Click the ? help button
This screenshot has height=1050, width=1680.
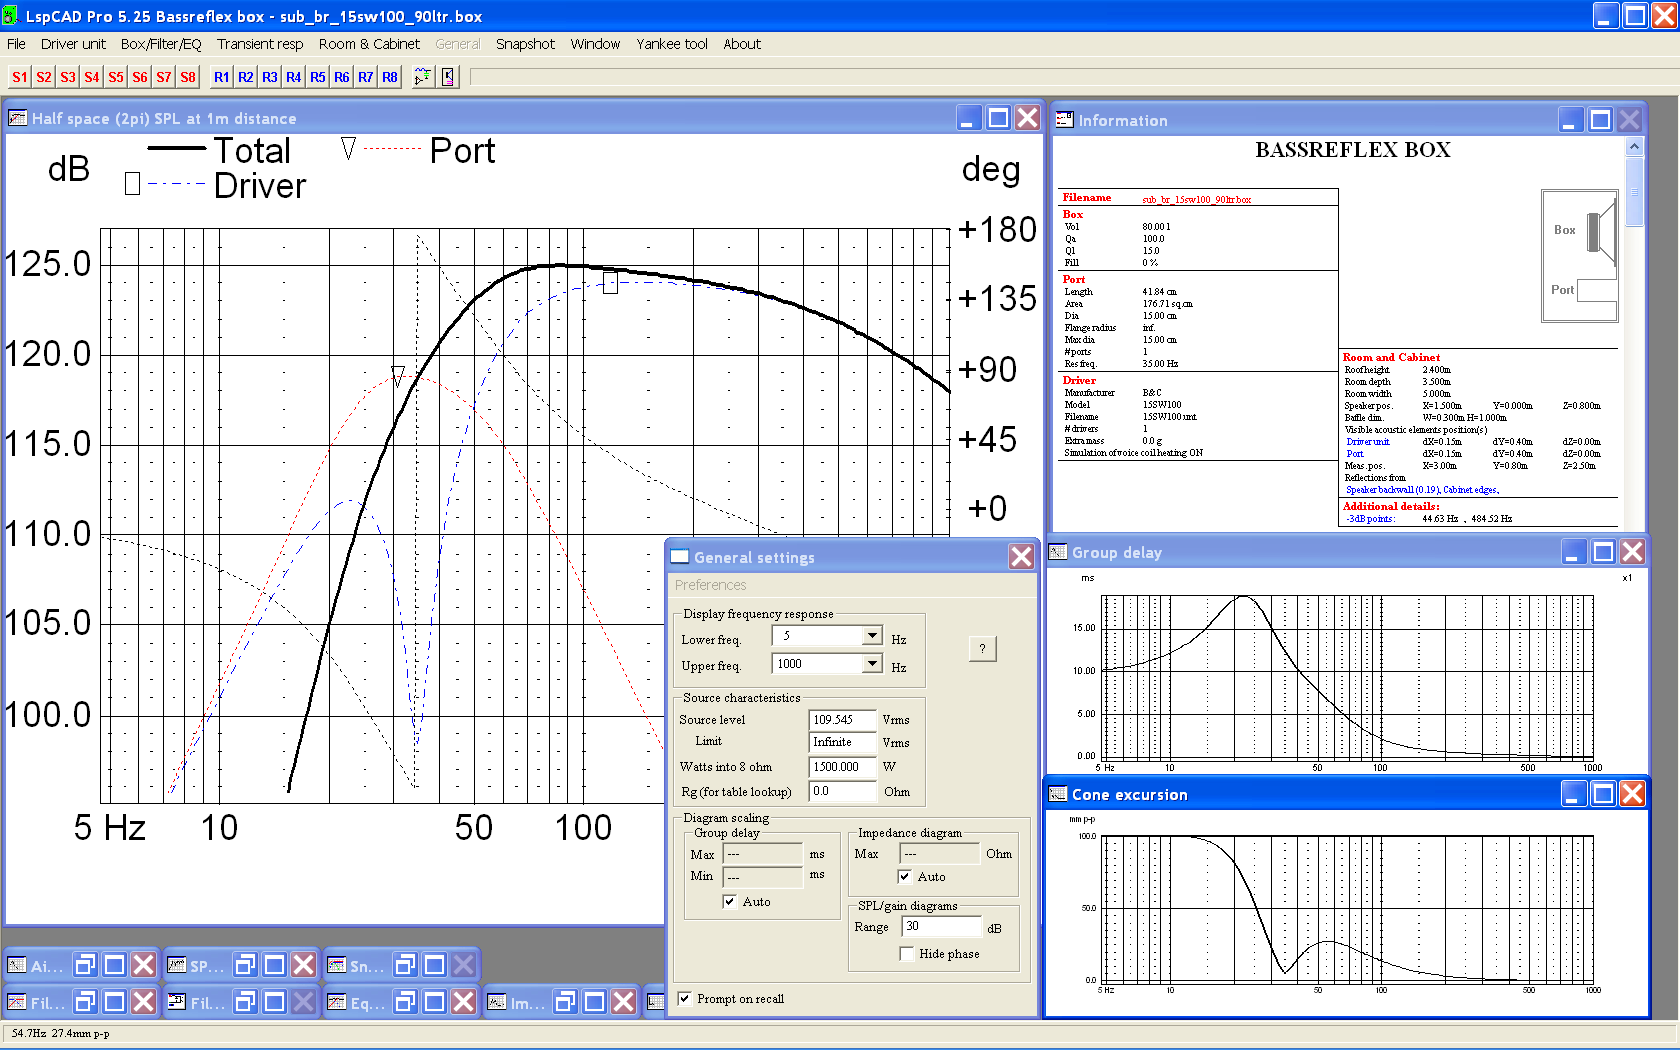pyautogui.click(x=983, y=649)
